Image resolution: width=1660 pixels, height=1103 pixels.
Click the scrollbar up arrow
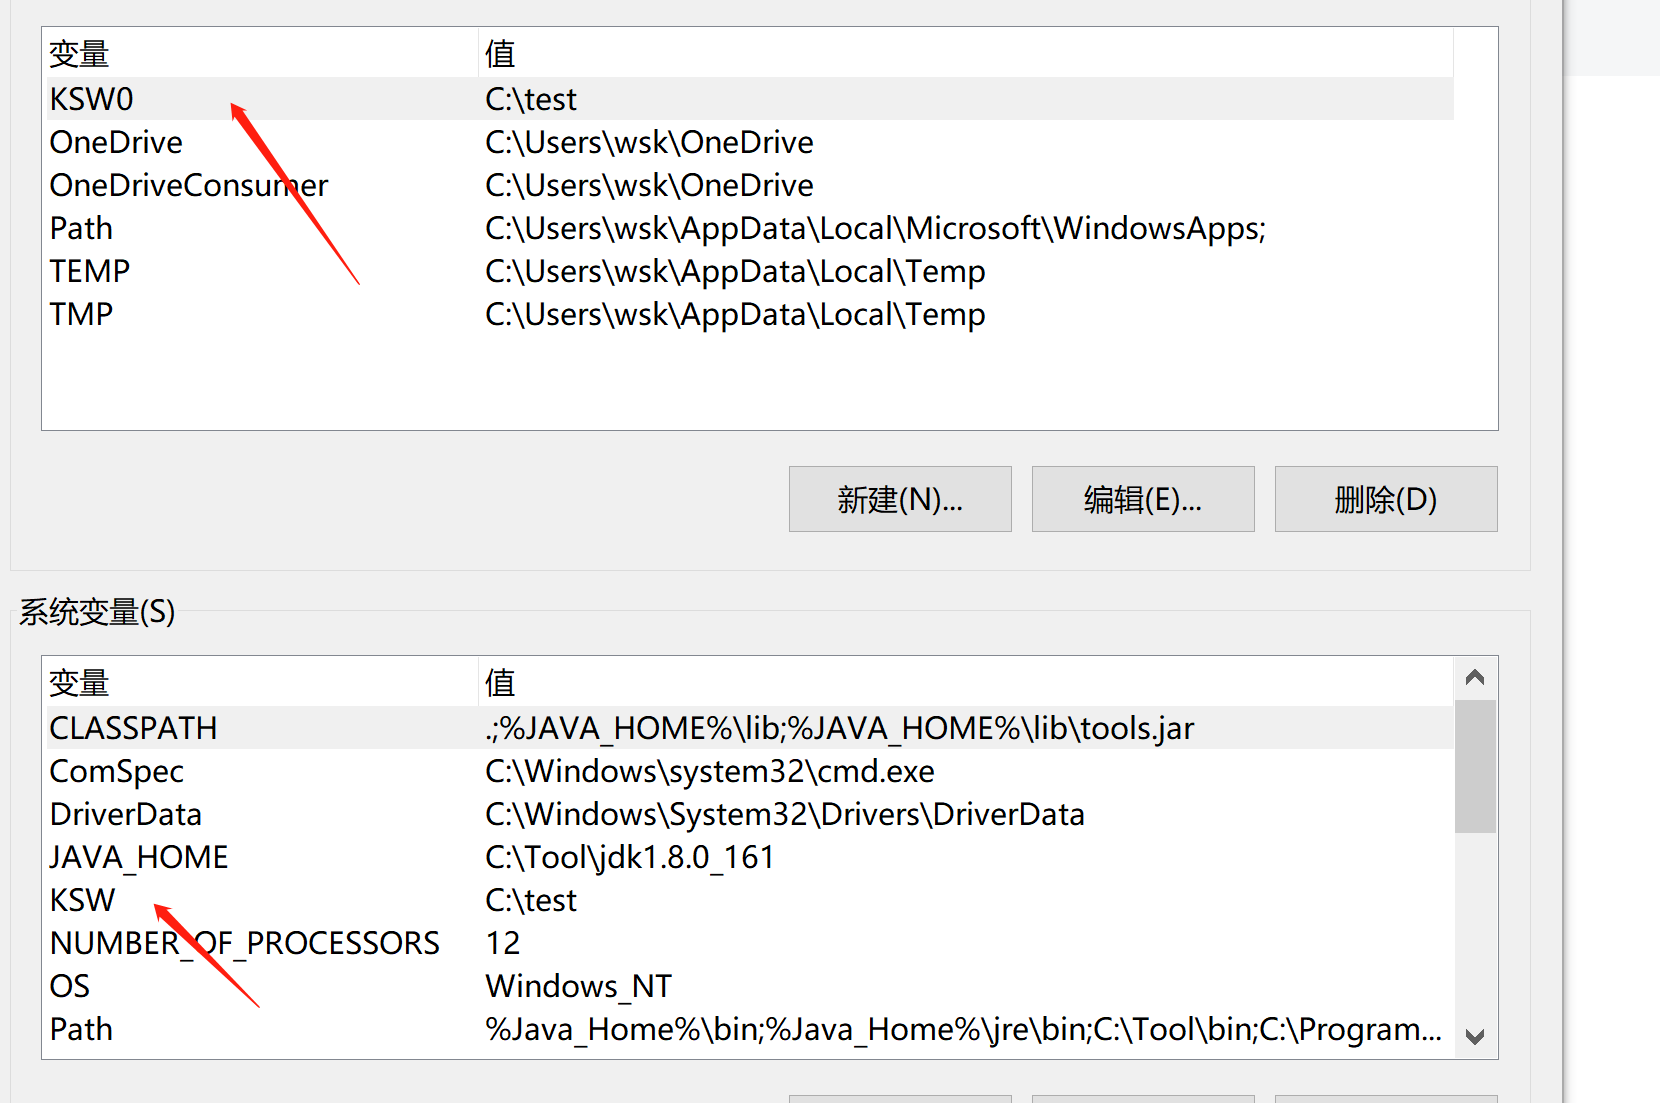click(1475, 677)
